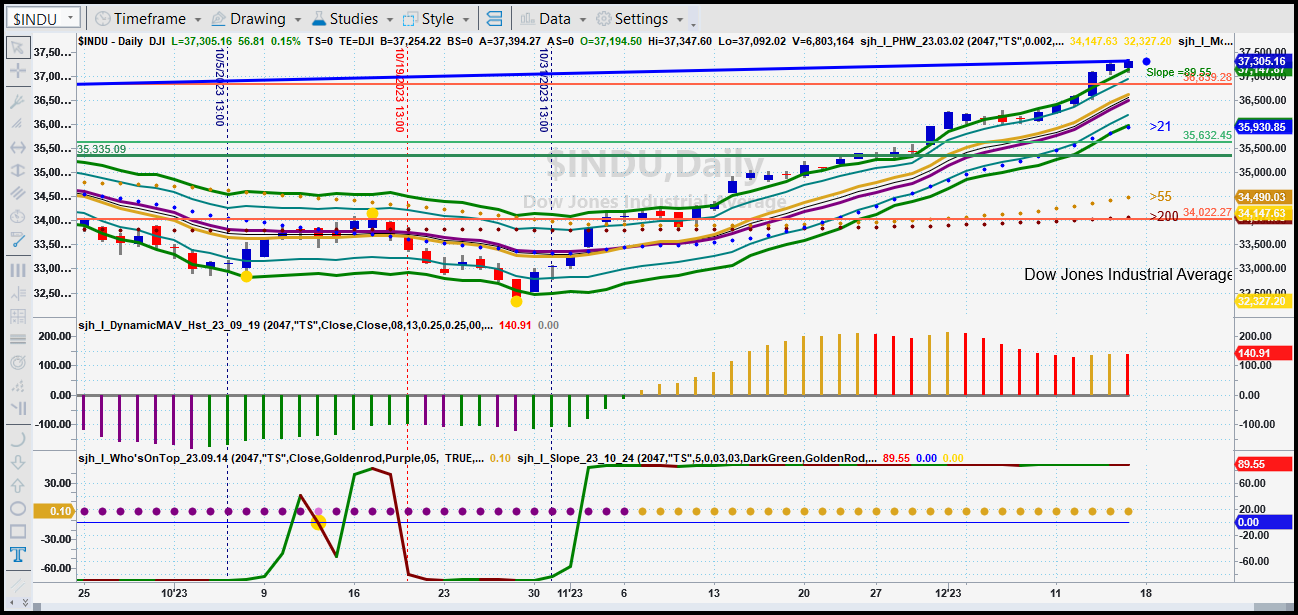Open the Drawing menu
Screen dimensions: 1298x615
click(257, 19)
